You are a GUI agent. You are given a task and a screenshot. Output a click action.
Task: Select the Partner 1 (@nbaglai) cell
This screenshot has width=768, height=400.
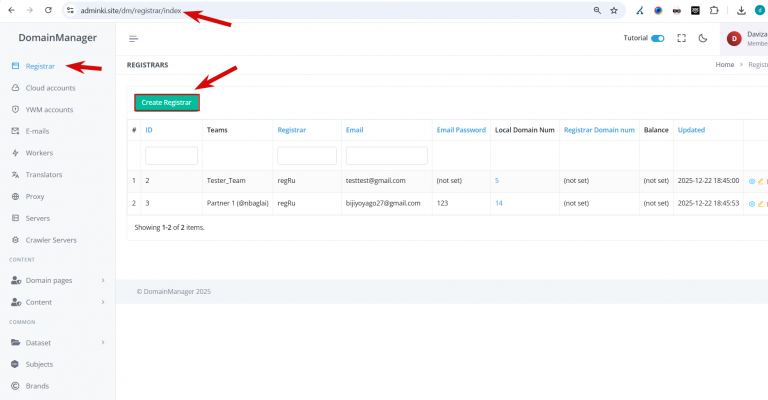[x=238, y=203]
